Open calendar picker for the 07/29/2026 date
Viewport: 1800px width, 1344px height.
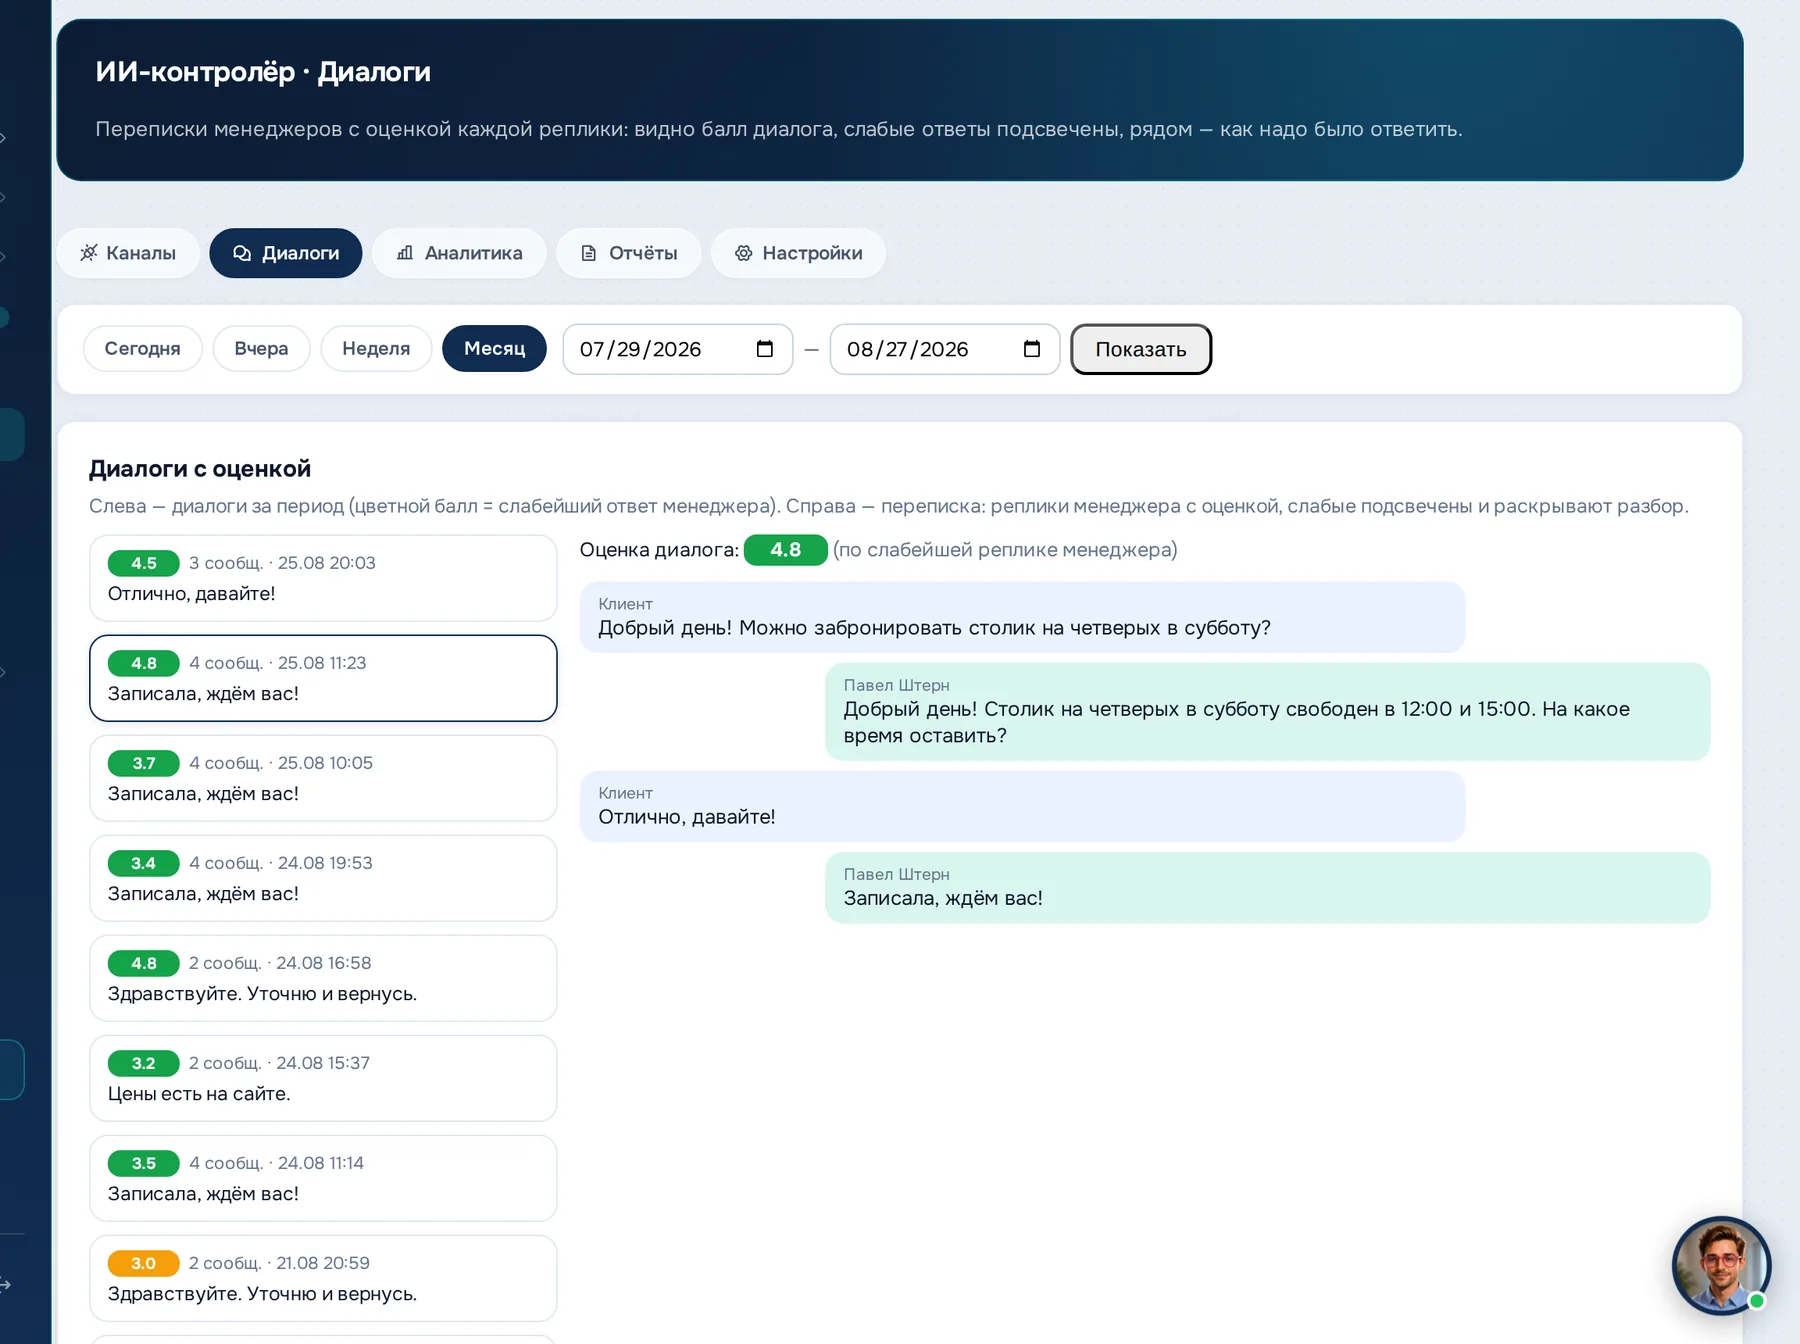pyautogui.click(x=765, y=349)
